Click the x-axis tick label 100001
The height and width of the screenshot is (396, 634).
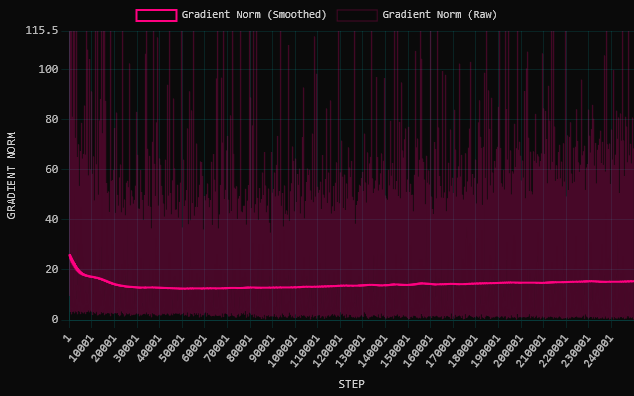(282, 351)
